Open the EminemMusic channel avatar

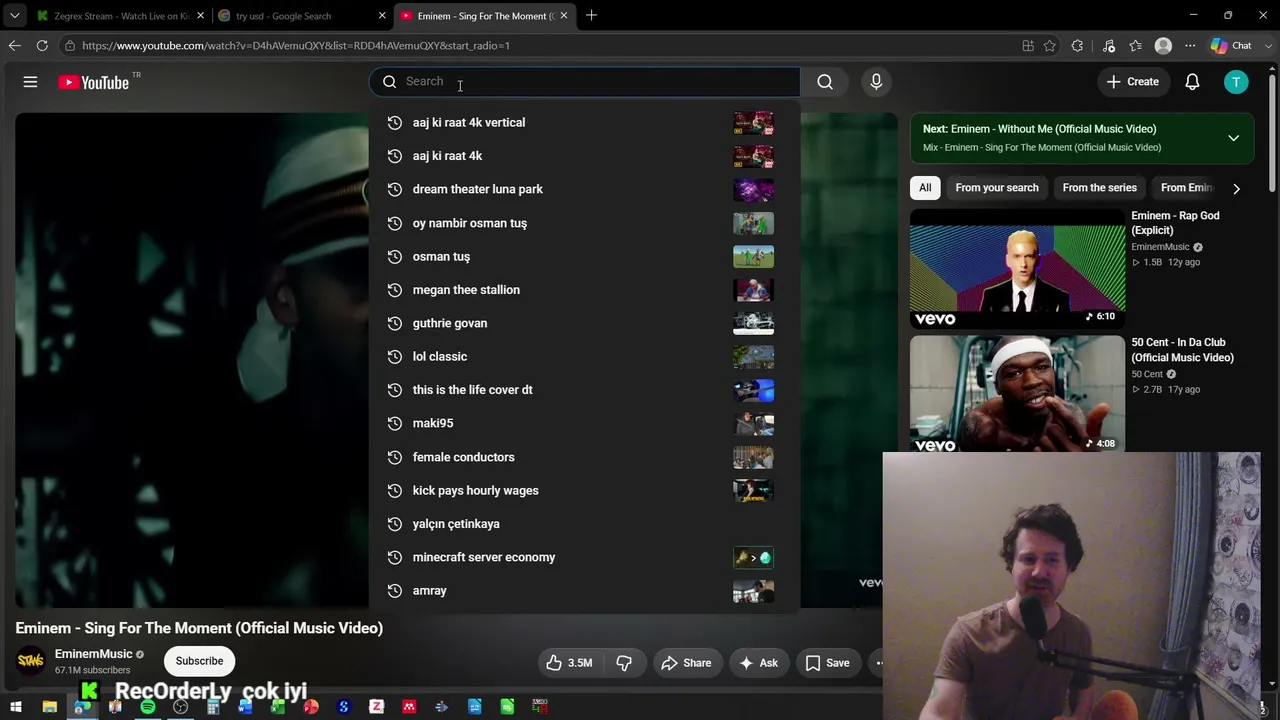pyautogui.click(x=31, y=660)
